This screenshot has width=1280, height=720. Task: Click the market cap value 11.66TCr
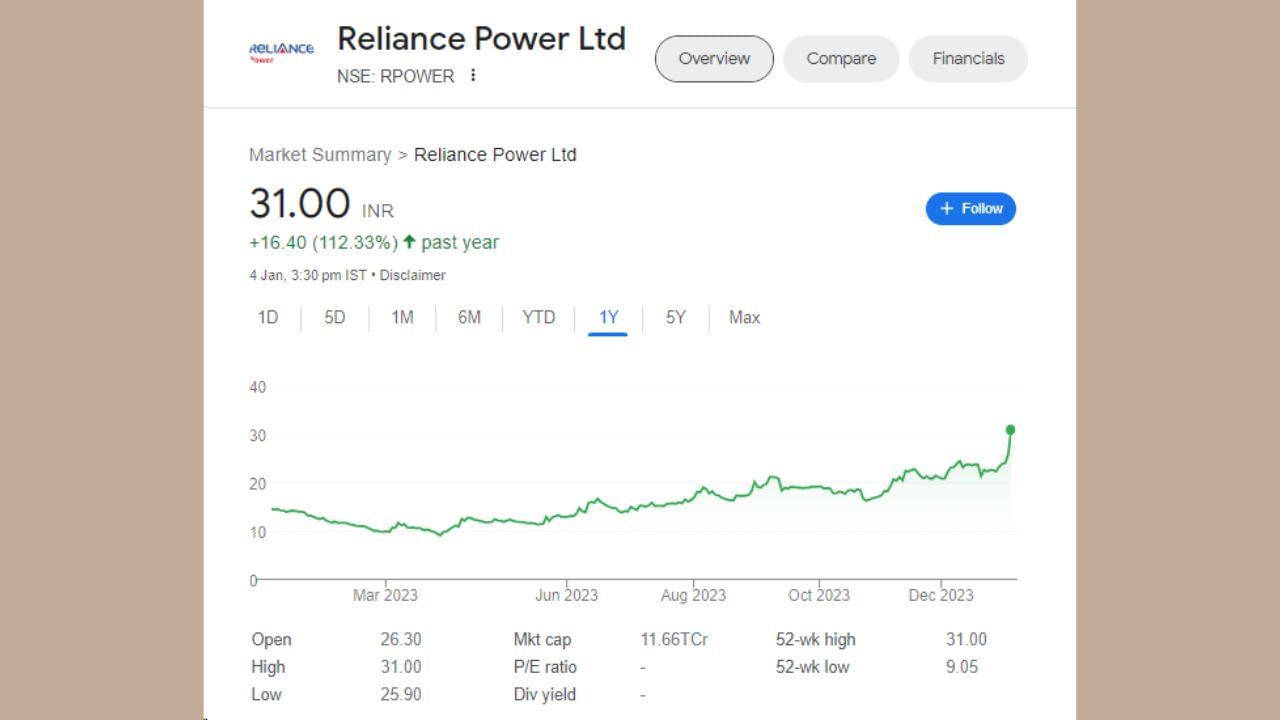pyautogui.click(x=674, y=639)
